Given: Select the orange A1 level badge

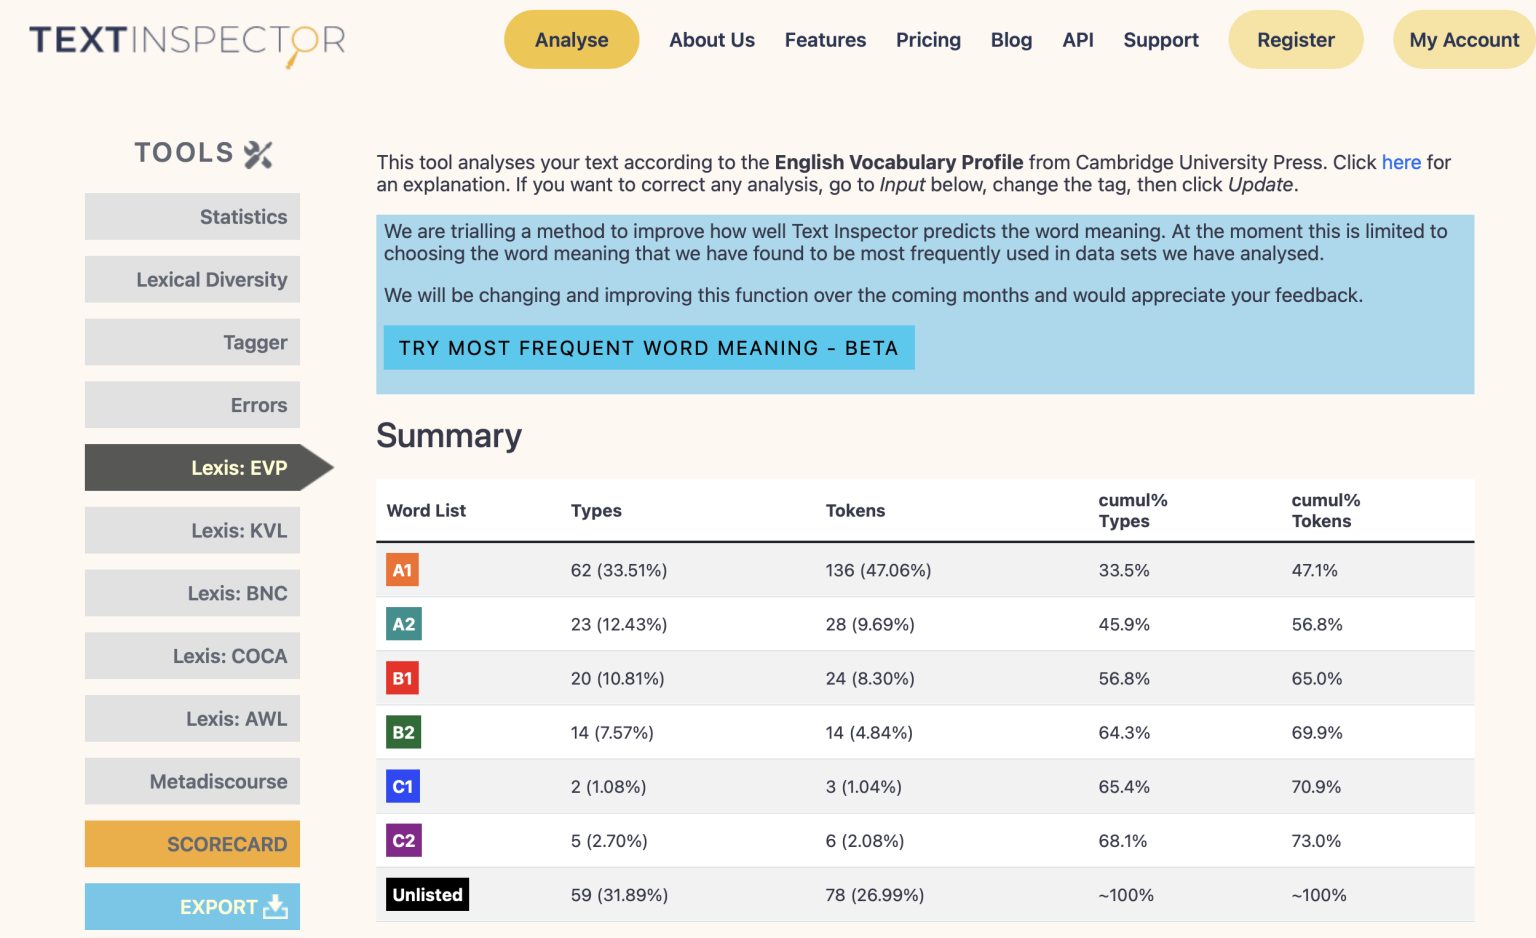Looking at the screenshot, I should 403,570.
